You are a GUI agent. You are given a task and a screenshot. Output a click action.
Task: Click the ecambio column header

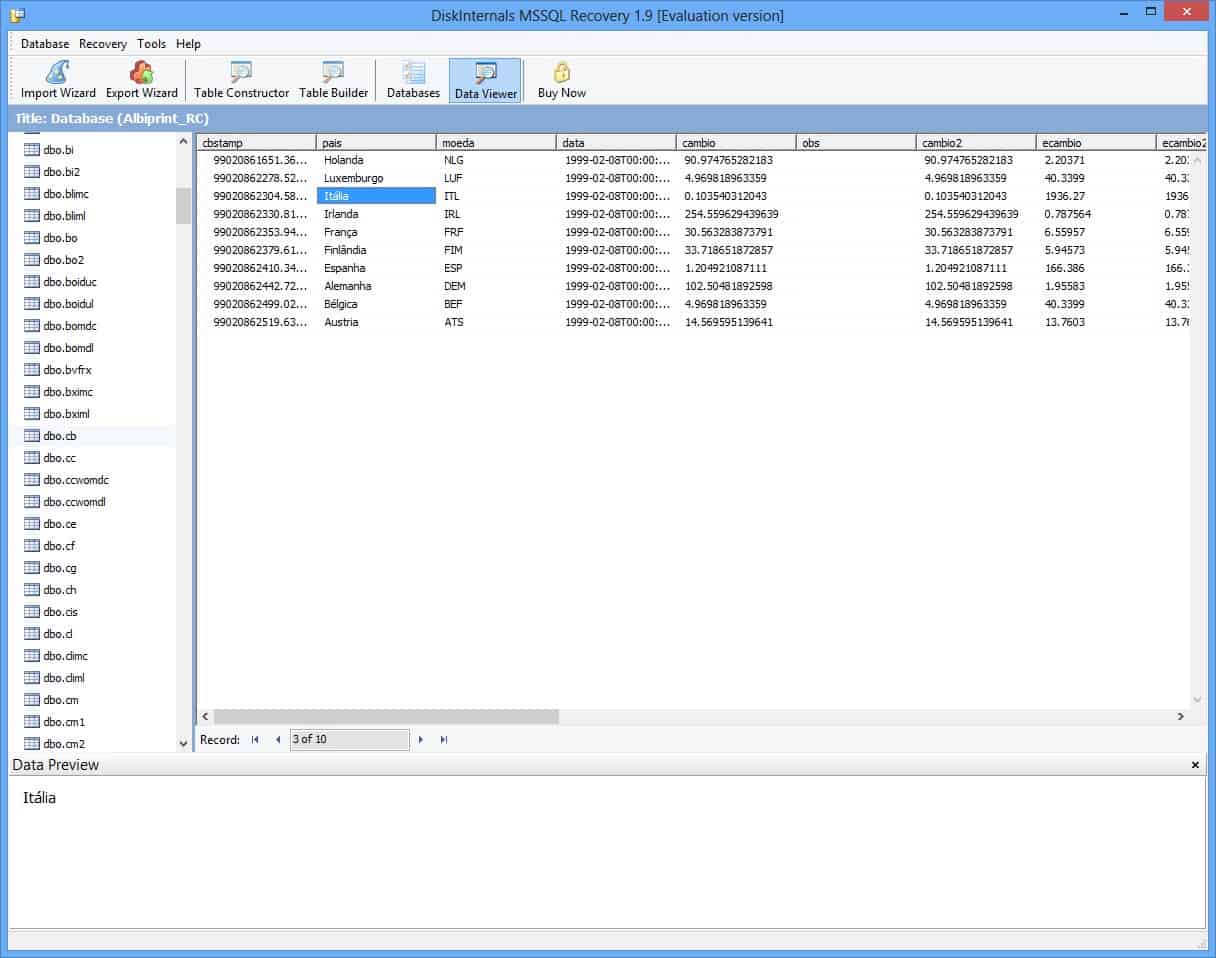[x=1096, y=143]
